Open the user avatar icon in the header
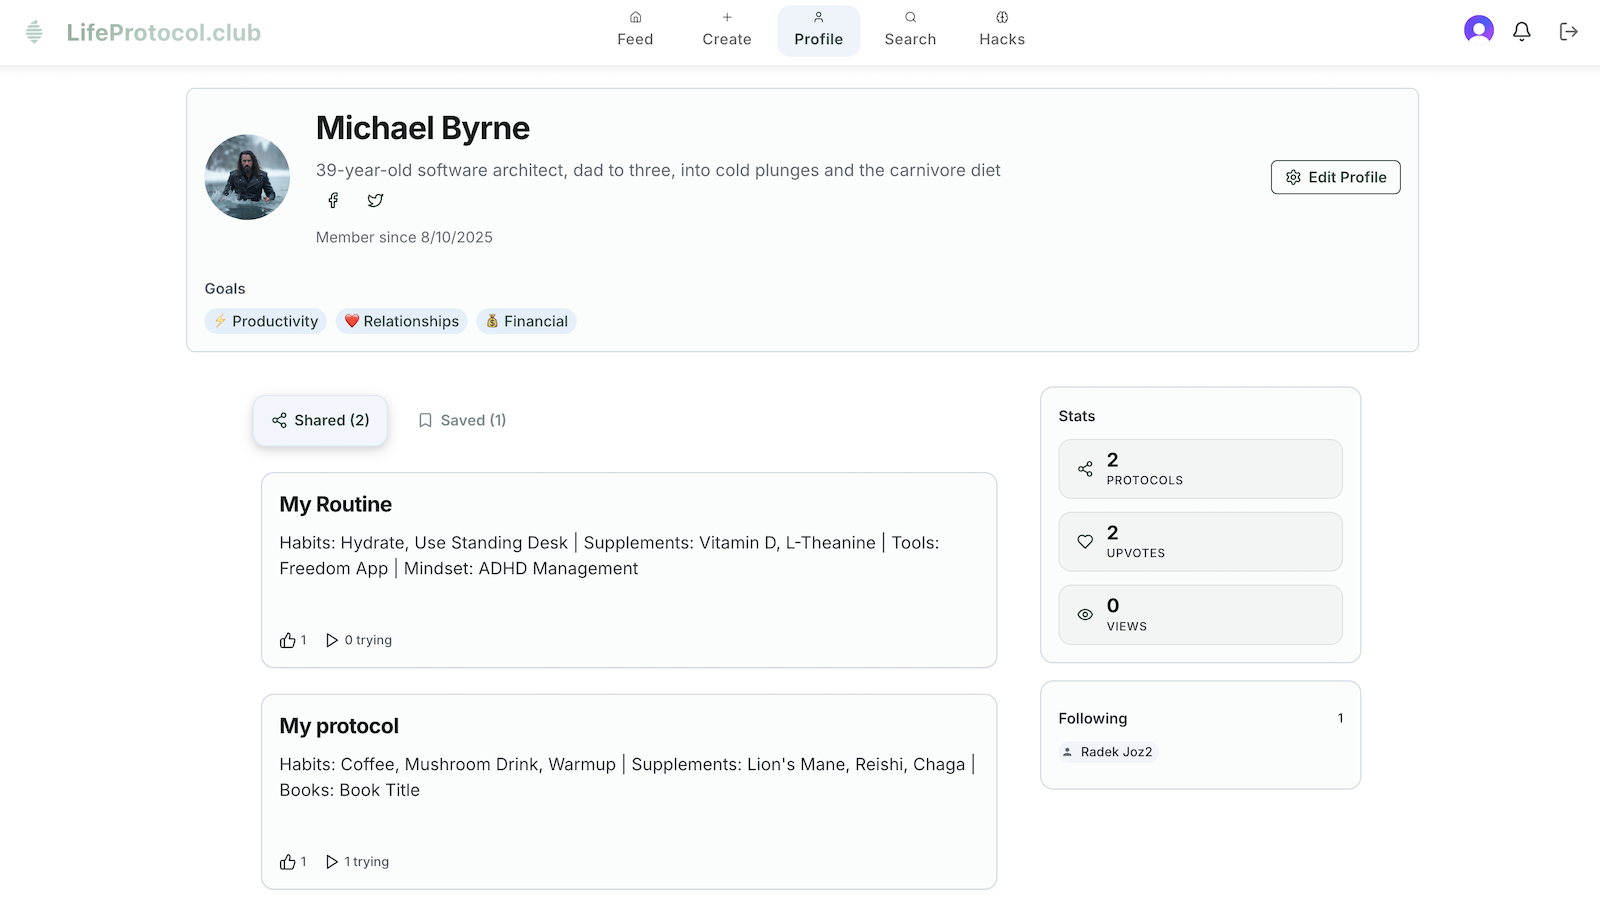Image resolution: width=1600 pixels, height=910 pixels. click(1478, 30)
